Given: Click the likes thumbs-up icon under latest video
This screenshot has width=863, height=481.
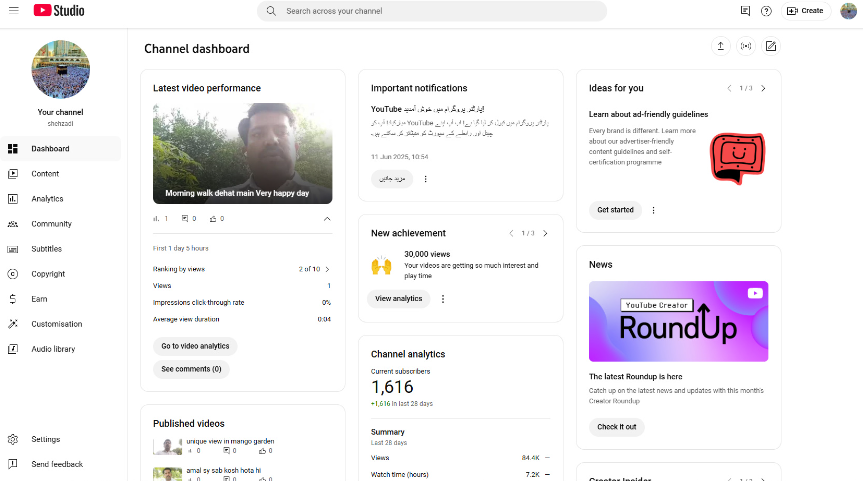Looking at the screenshot, I should pyautogui.click(x=213, y=219).
